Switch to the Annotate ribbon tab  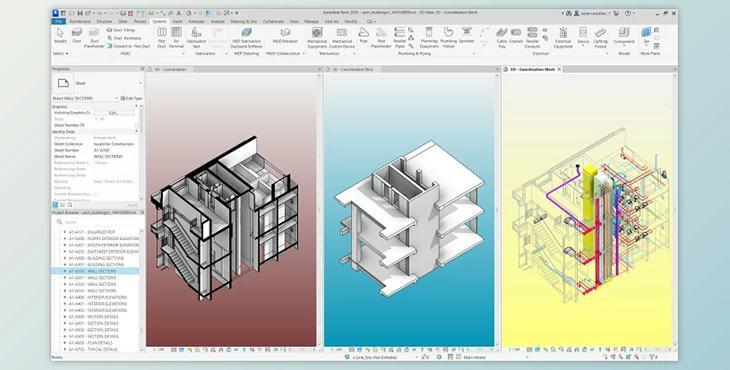coord(196,21)
